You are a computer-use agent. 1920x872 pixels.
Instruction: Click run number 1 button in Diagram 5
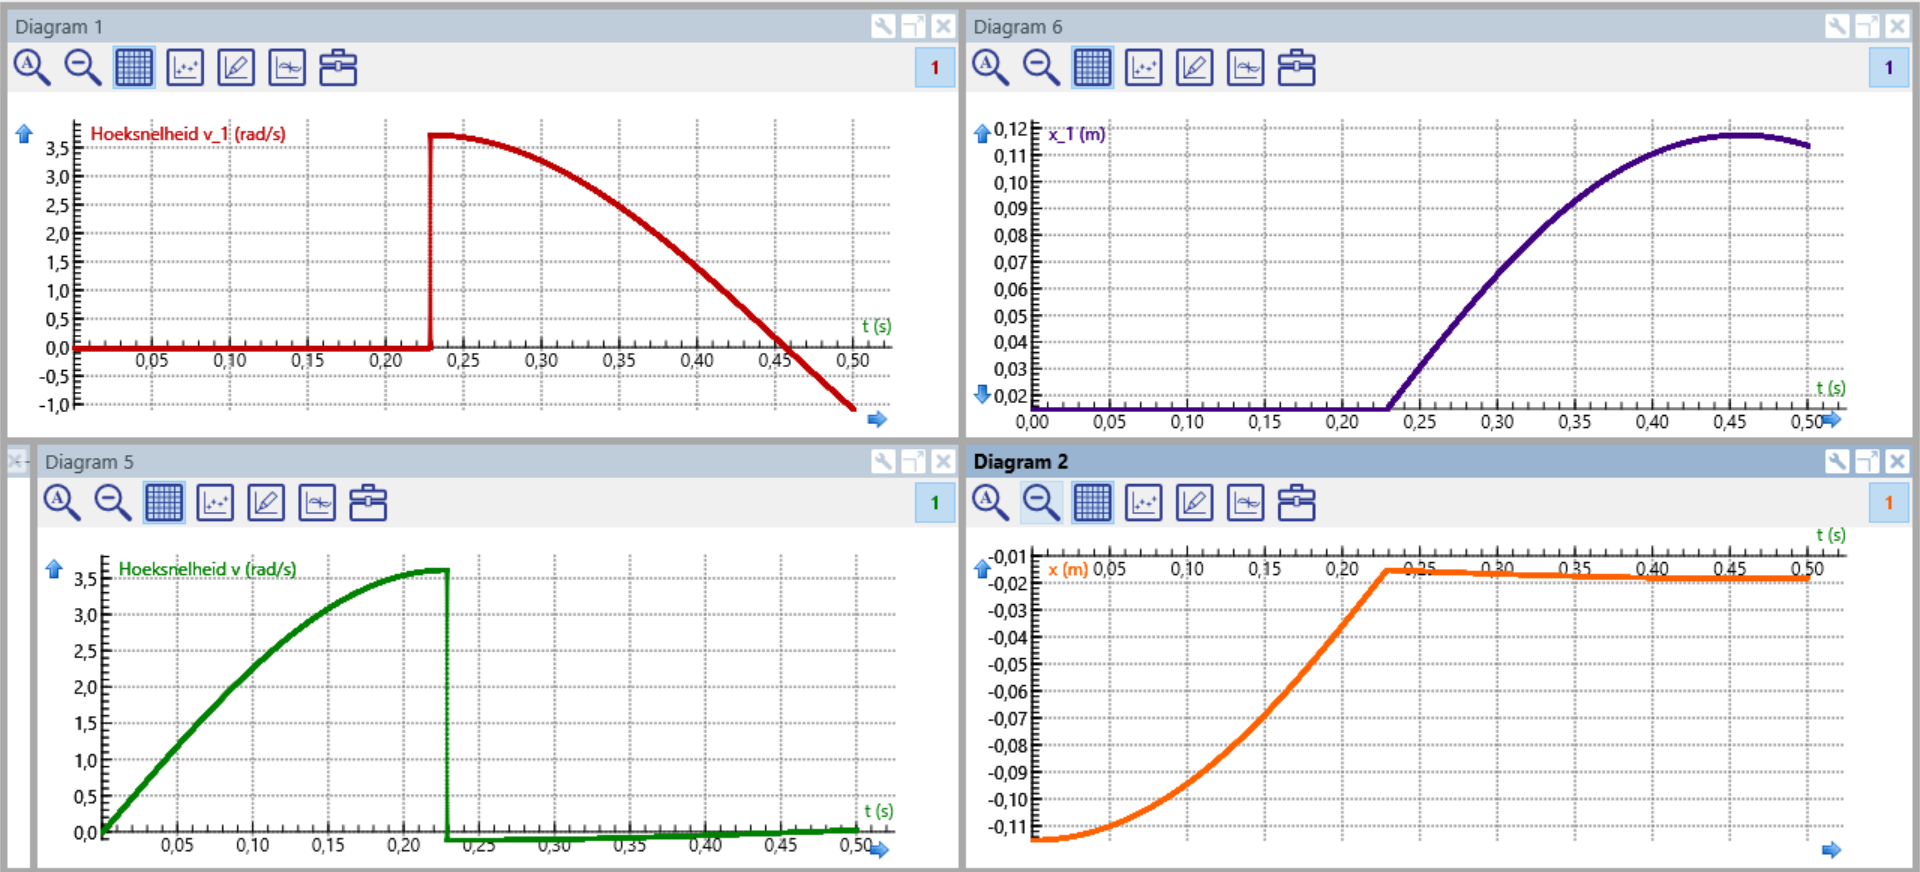pos(935,502)
